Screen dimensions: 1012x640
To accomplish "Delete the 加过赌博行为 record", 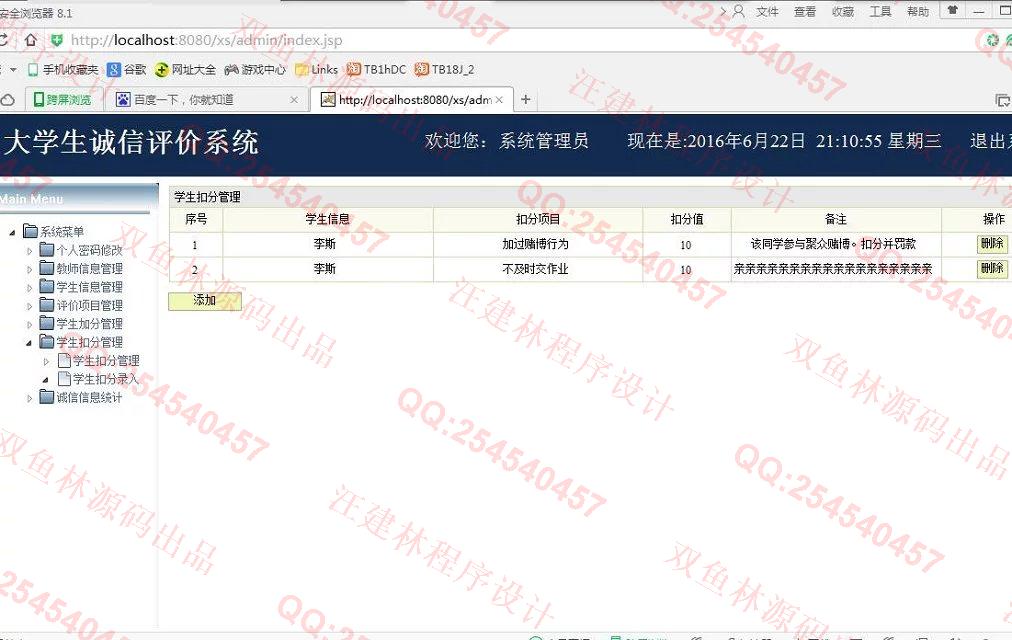I will 992,243.
